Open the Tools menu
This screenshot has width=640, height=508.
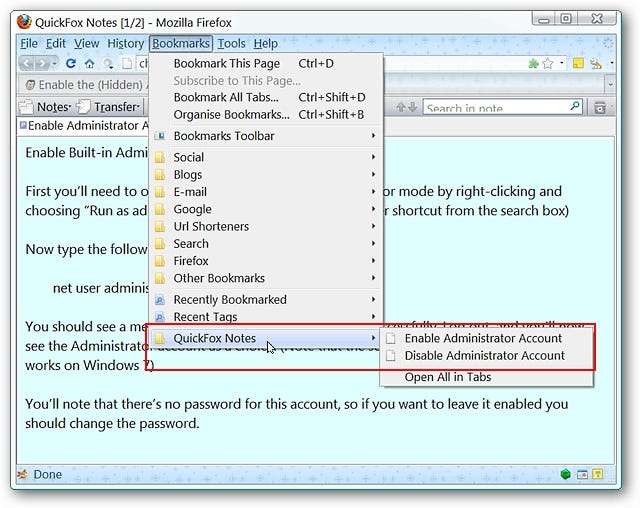point(231,43)
